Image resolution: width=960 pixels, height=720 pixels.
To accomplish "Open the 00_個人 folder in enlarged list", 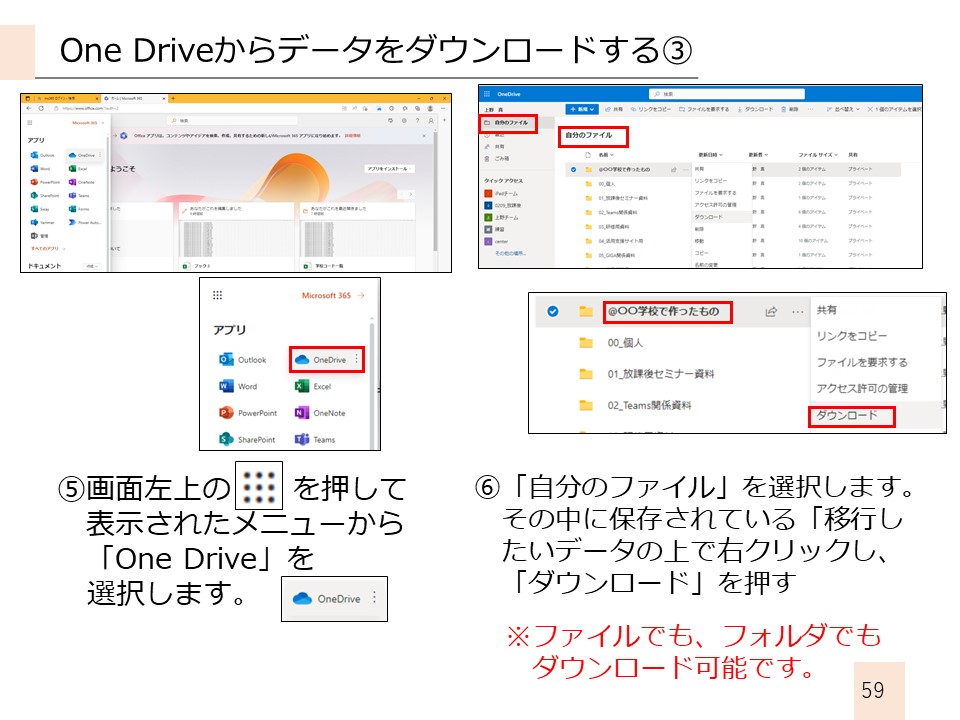I will 624,343.
